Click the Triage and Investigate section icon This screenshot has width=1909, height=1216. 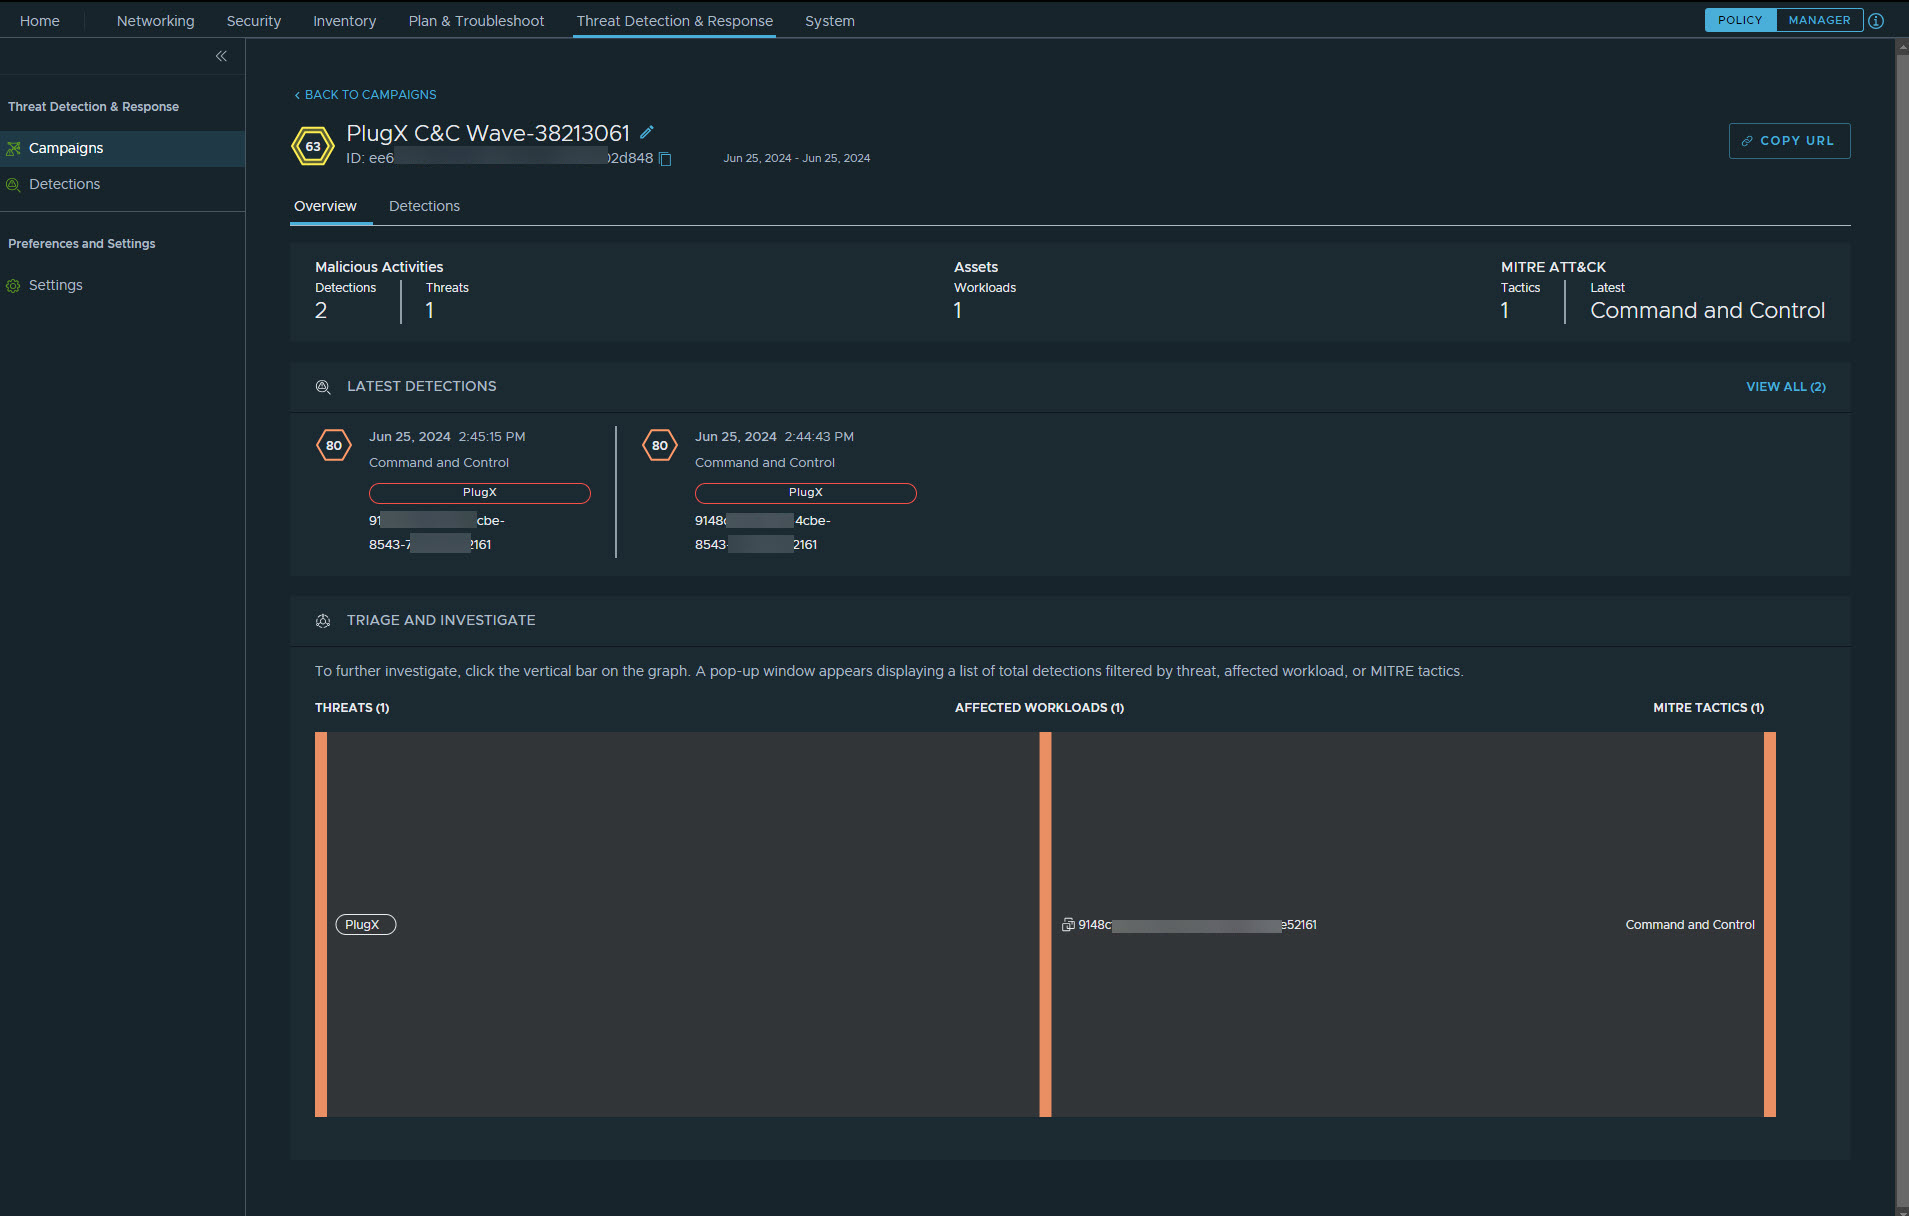(x=323, y=621)
